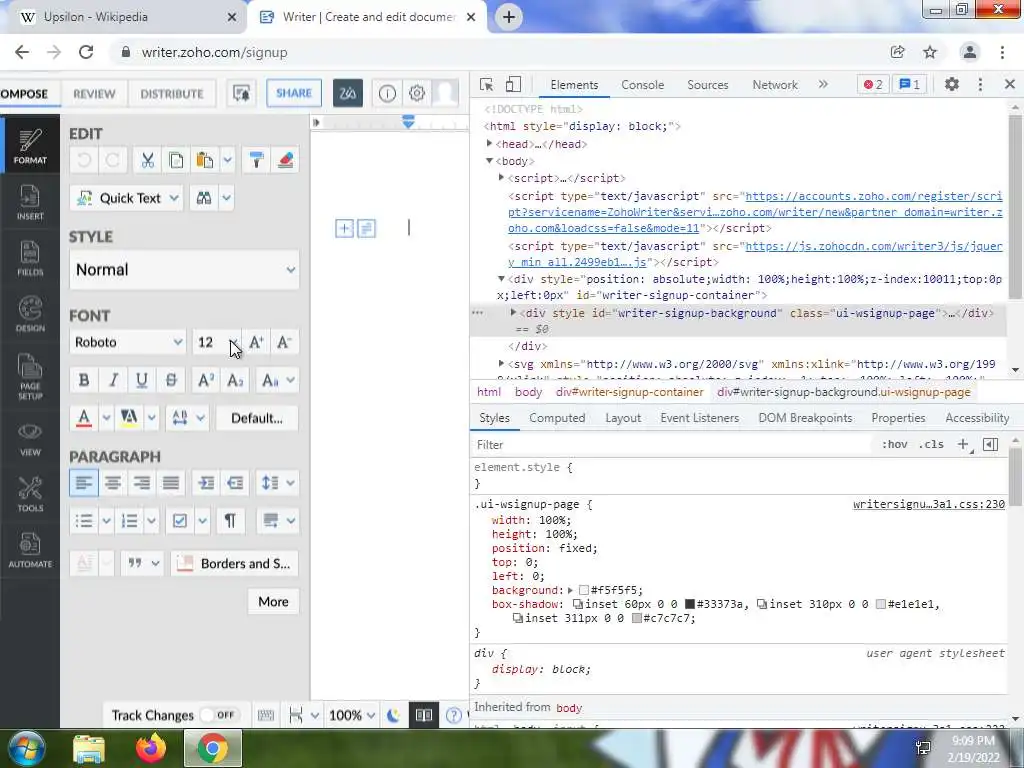Increase indent icon in Paragraph section

206,483
